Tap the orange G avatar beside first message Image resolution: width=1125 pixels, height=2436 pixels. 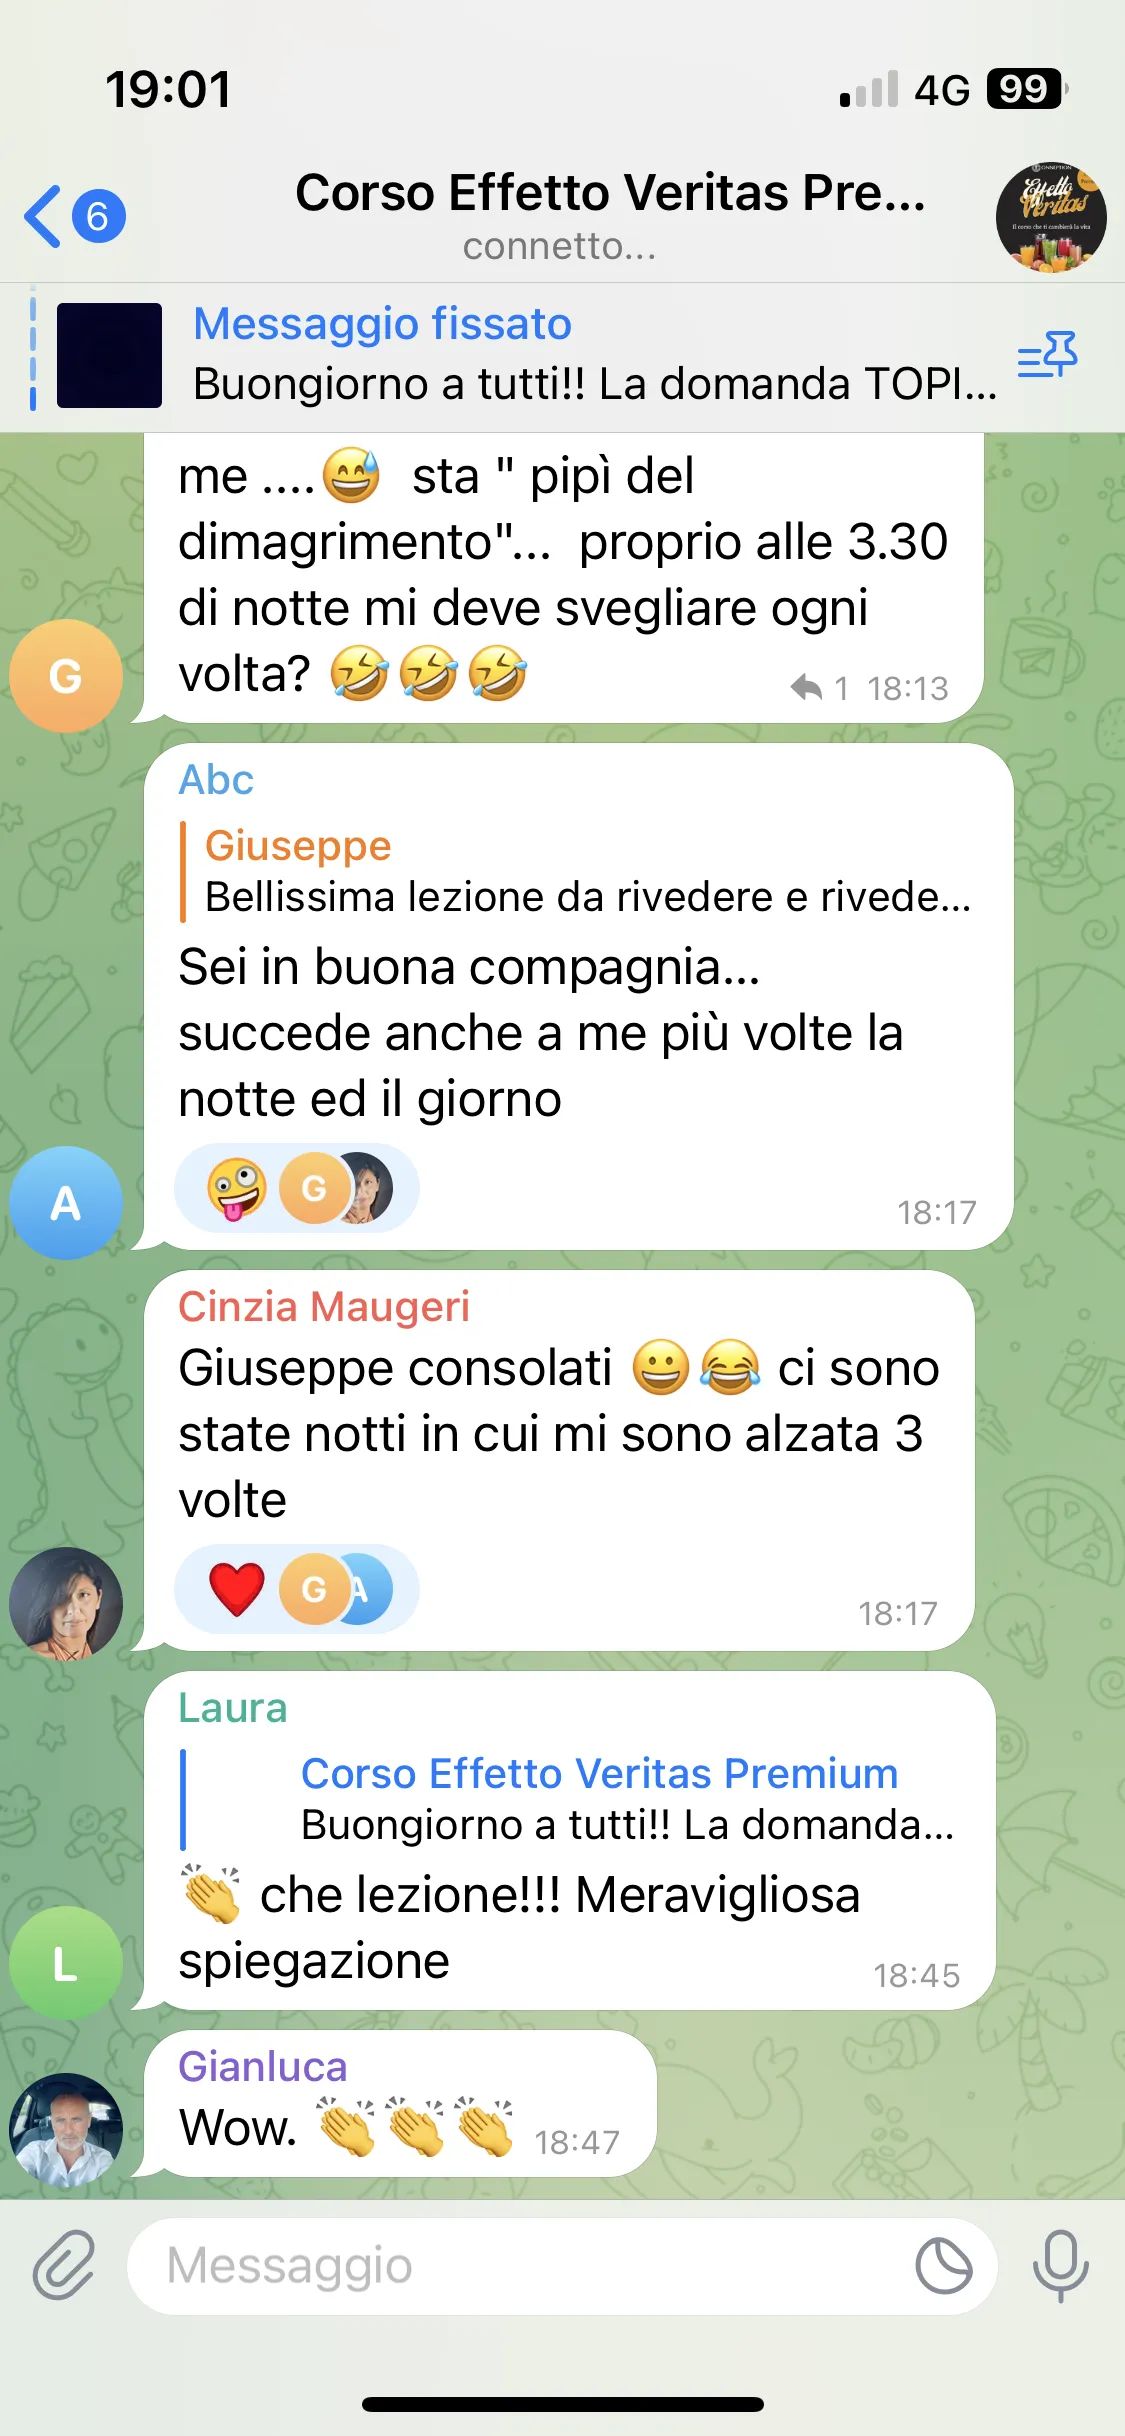click(x=66, y=676)
